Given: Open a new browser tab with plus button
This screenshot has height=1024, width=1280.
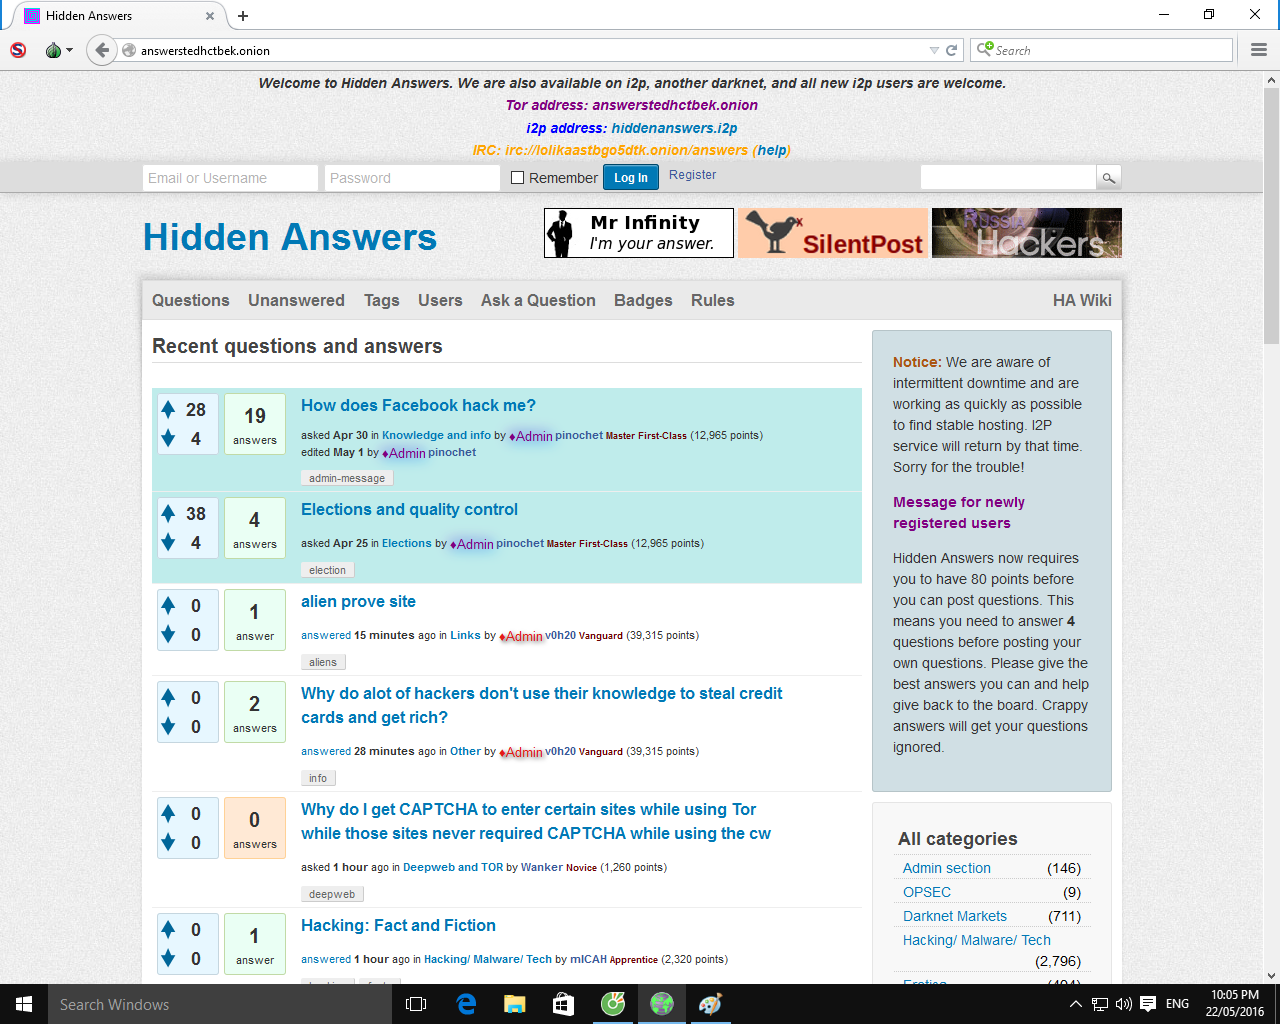Looking at the screenshot, I should point(243,15).
